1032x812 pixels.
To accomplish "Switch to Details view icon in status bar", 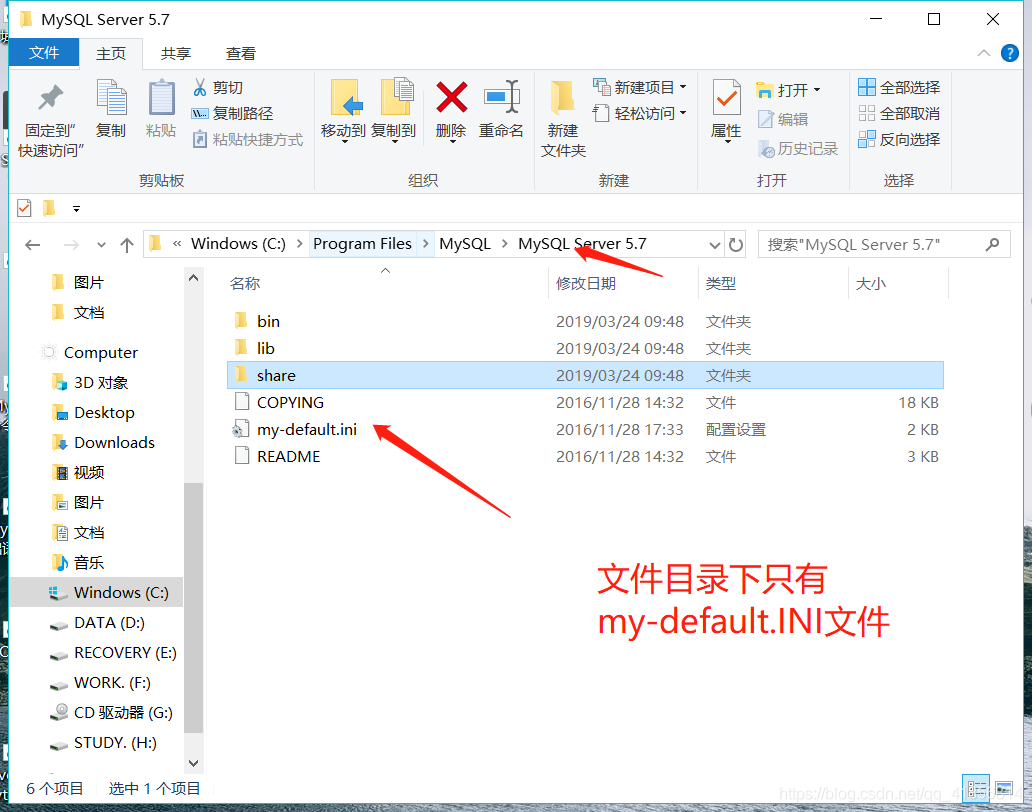I will (x=976, y=788).
